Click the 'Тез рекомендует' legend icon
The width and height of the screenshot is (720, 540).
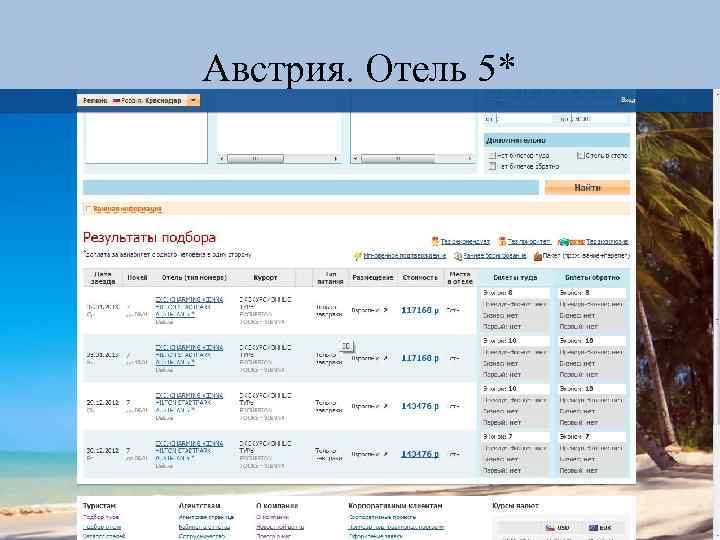pyautogui.click(x=435, y=241)
